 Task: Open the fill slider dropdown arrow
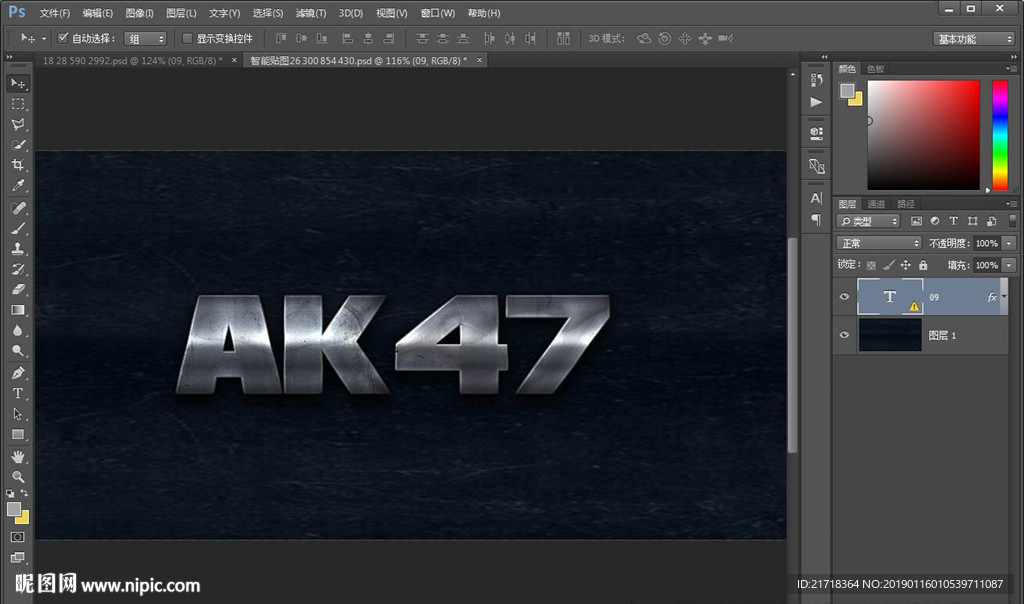(x=1009, y=265)
